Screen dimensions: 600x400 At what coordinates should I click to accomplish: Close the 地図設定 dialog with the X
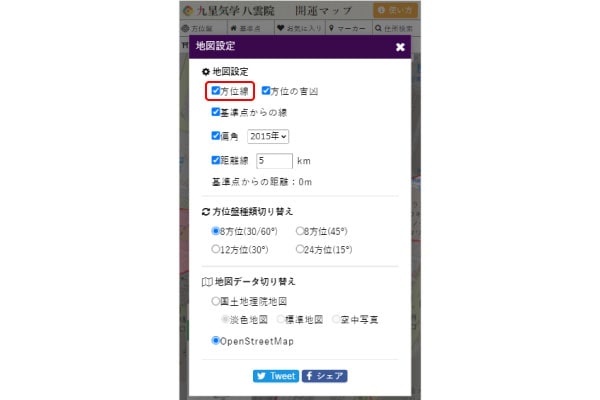(400, 47)
